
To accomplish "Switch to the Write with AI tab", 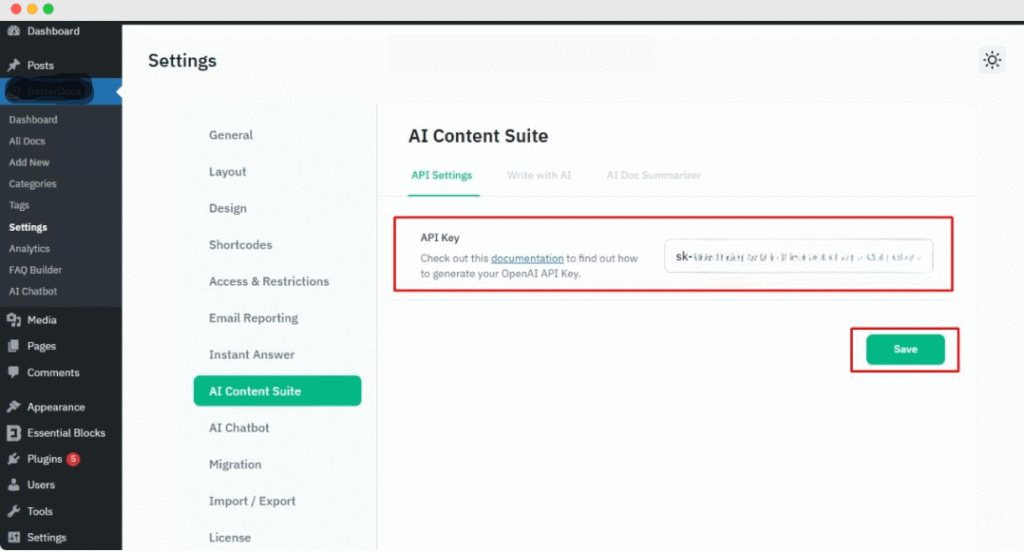I will 539,175.
